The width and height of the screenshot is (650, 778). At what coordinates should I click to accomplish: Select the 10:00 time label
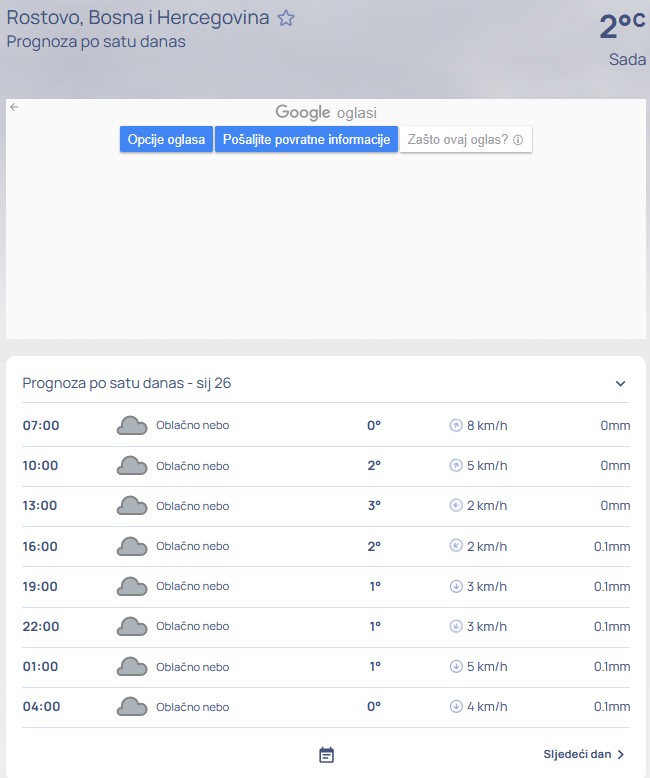[40, 465]
